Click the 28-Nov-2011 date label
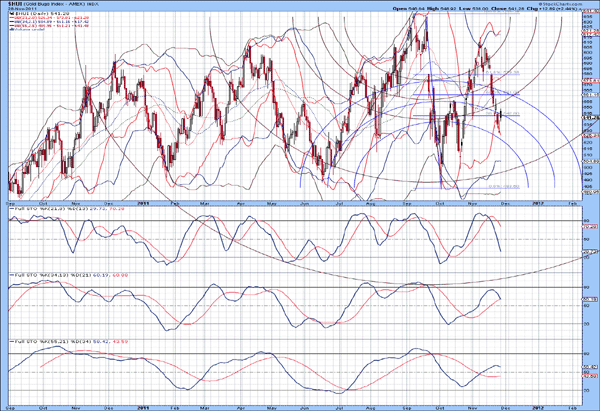600x411 pixels. pos(22,9)
